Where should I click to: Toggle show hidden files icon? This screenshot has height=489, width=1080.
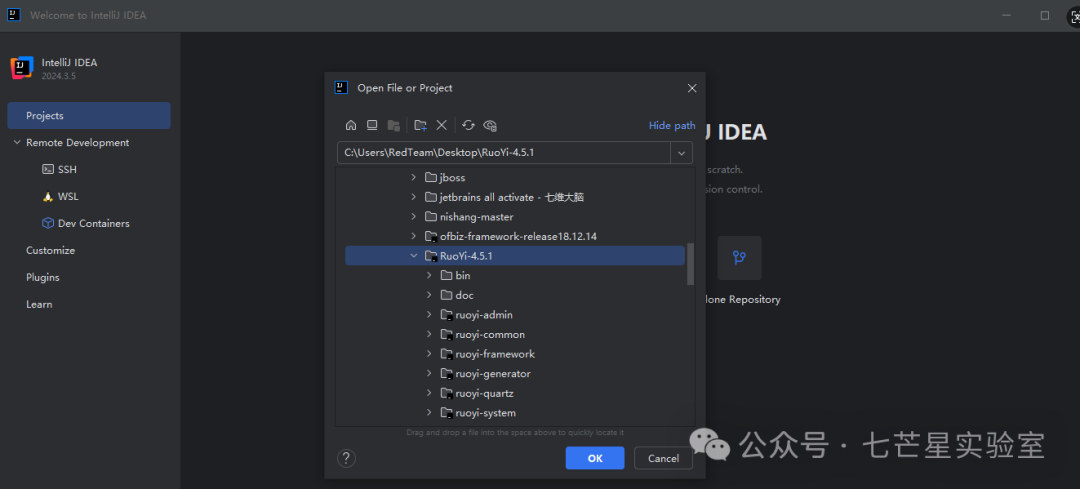490,125
